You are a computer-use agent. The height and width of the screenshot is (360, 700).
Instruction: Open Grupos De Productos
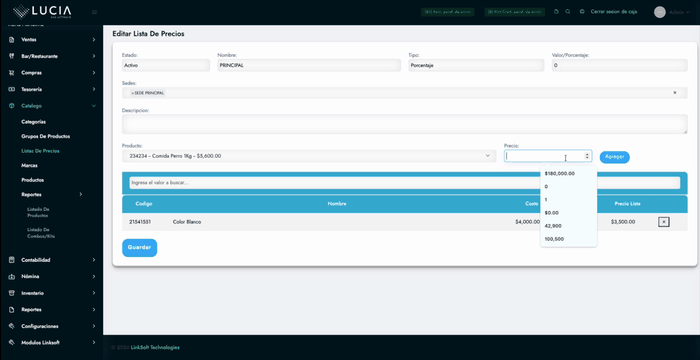pos(46,136)
